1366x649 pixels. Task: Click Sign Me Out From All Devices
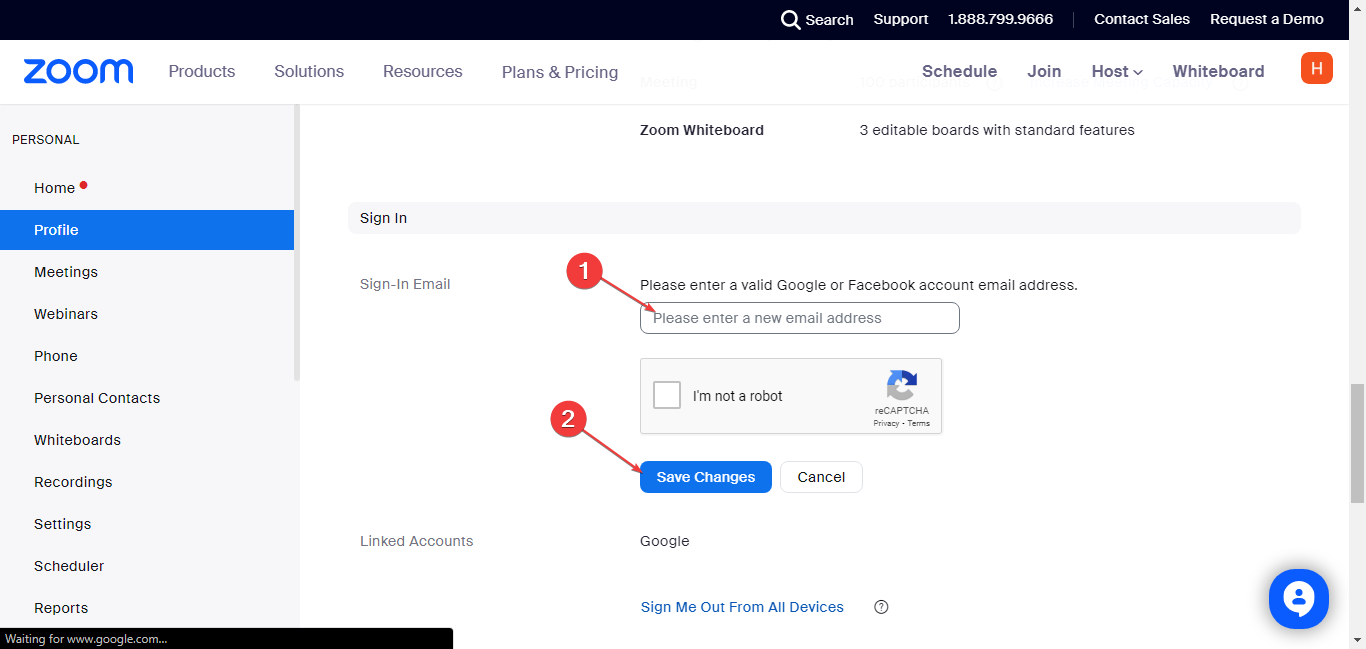pos(742,607)
